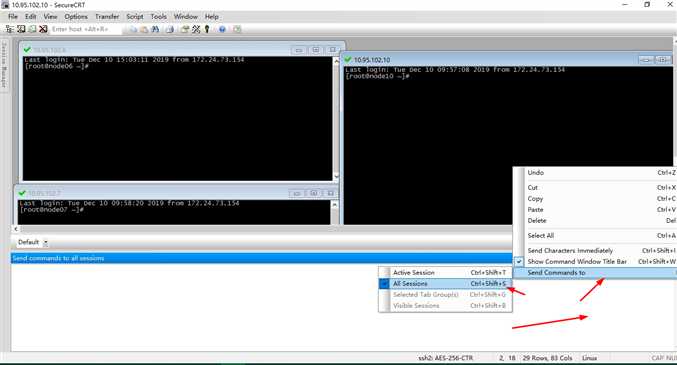Screen dimensions: 677x365
Task: Choose Delete in the context menu
Action: pyautogui.click(x=595, y=220)
